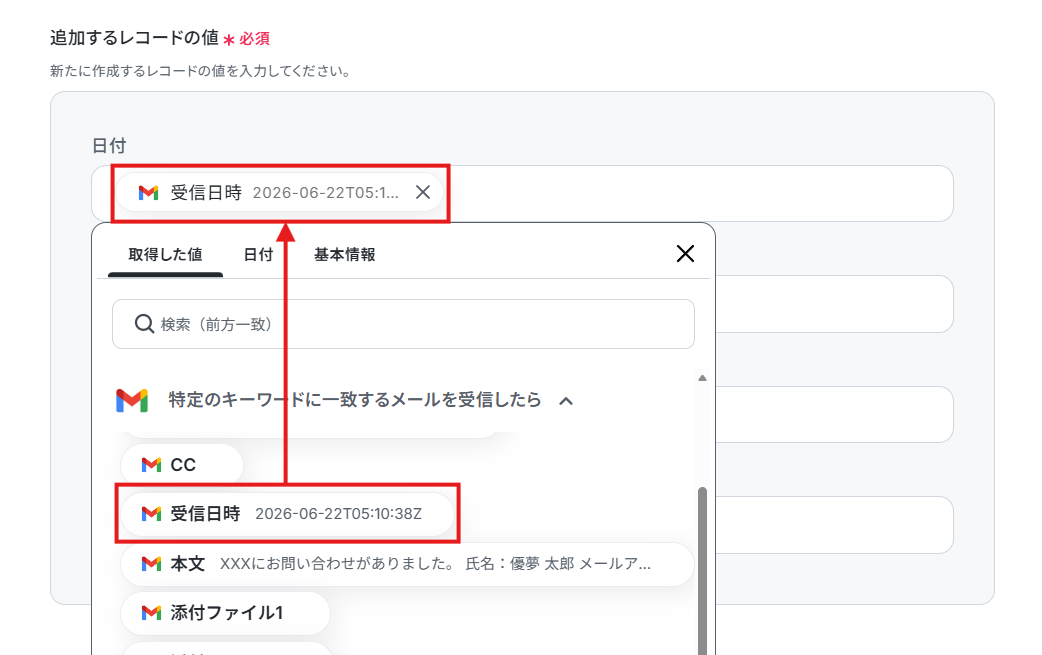Click the Gmail icon in 日付 field chip
The image size is (1042, 655).
(x=148, y=193)
